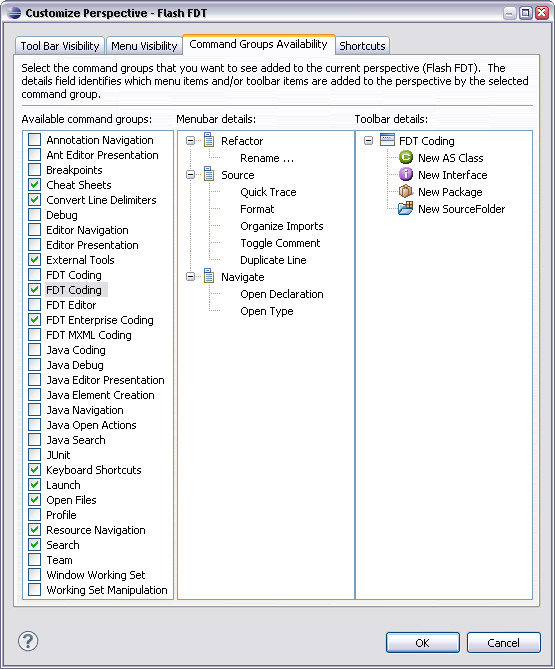The width and height of the screenshot is (555, 669).
Task: Select the Resource Navigation label
Action: pos(96,529)
